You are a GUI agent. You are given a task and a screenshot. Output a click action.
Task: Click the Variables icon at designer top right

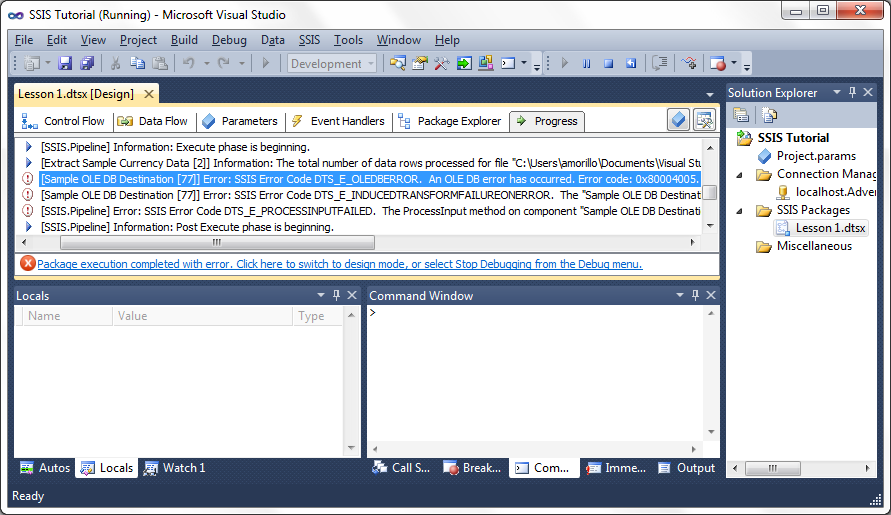point(704,120)
